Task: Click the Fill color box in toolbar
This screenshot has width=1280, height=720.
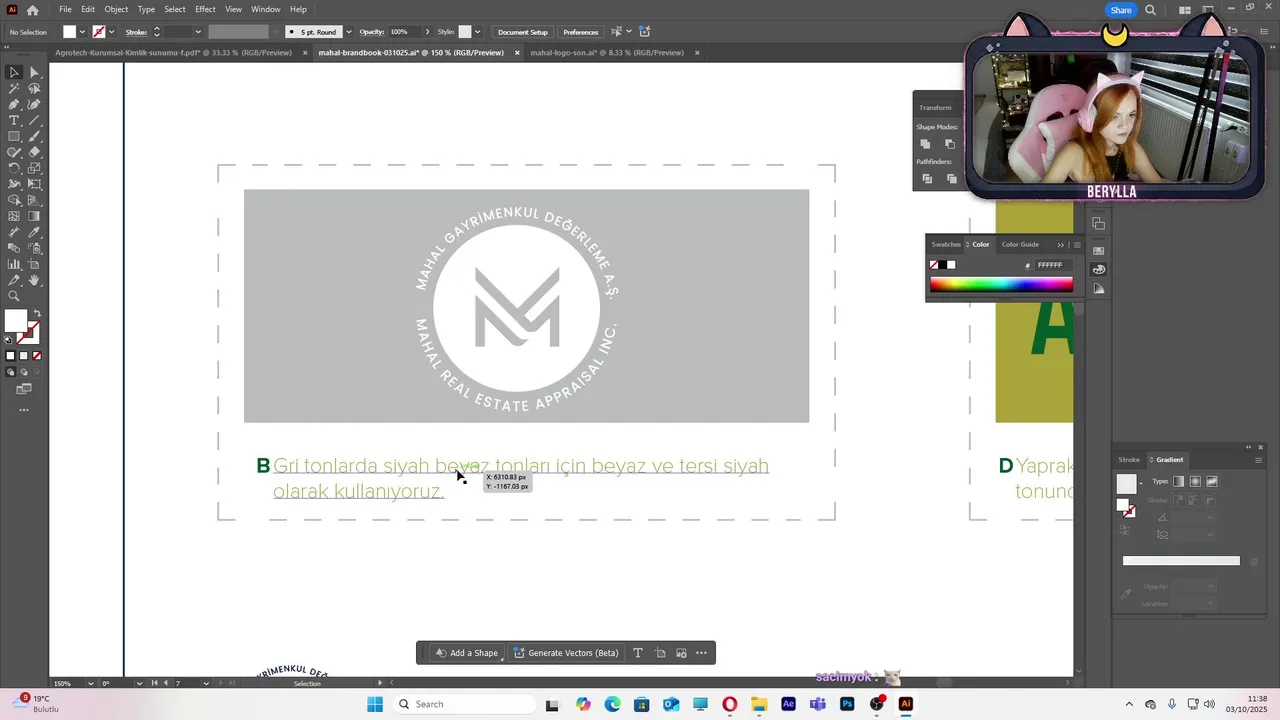Action: [x=15, y=322]
